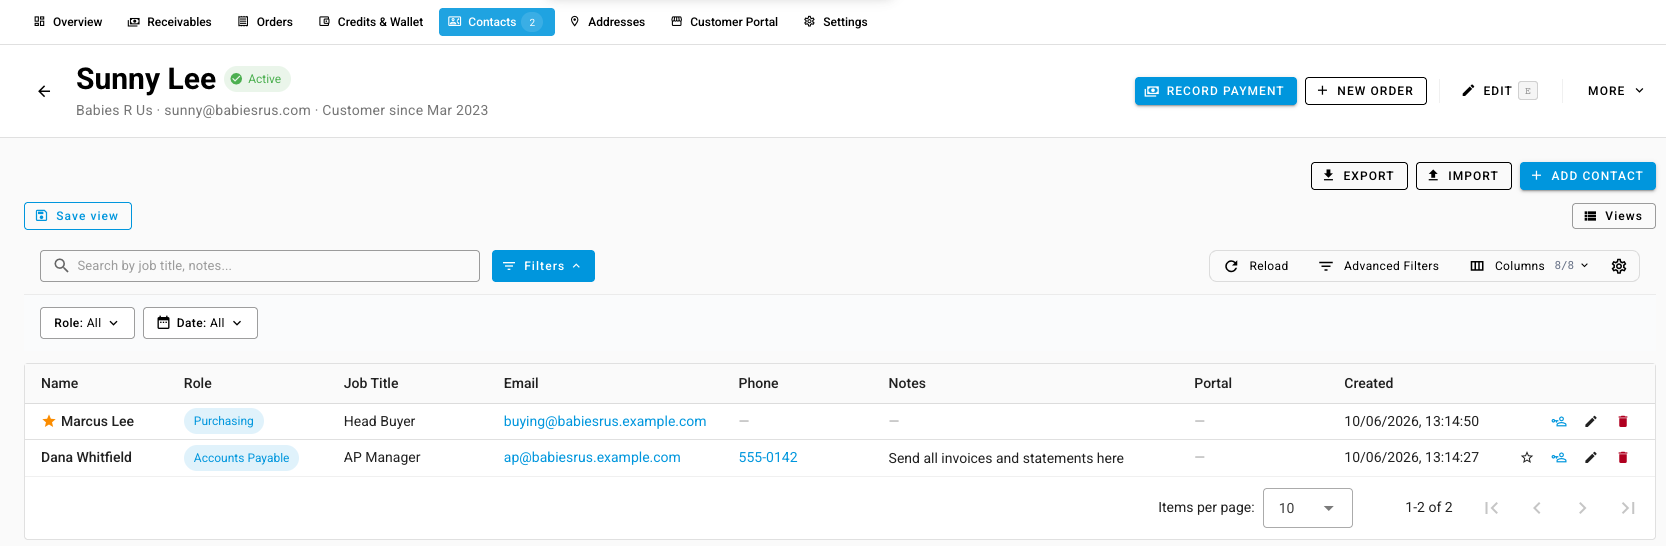This screenshot has width=1666, height=546.
Task: Open the Views menu
Action: point(1613,216)
